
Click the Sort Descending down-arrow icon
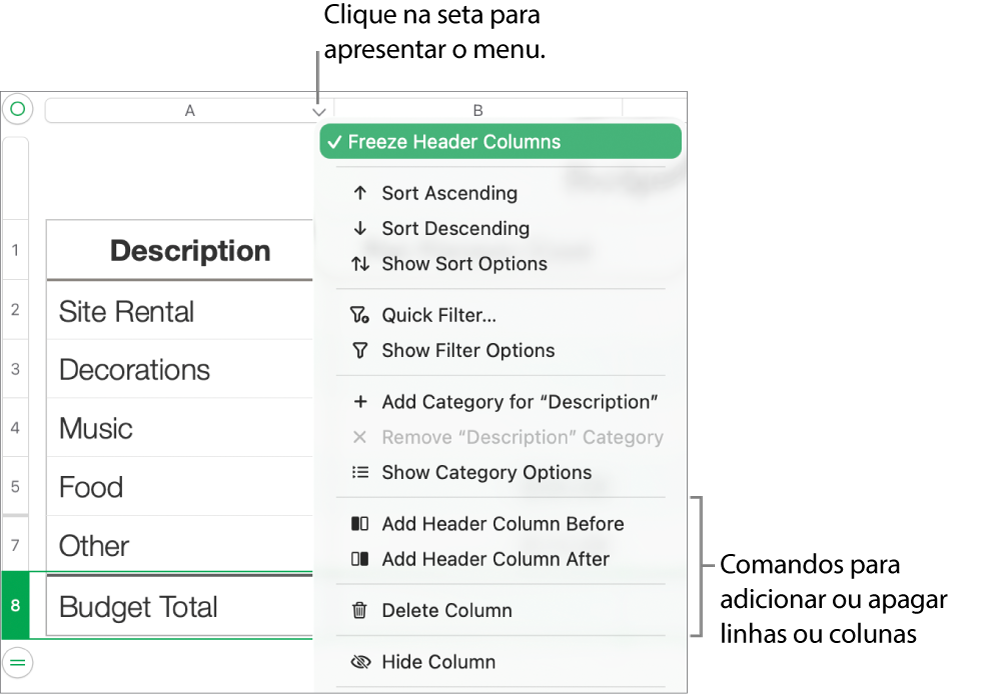click(361, 228)
